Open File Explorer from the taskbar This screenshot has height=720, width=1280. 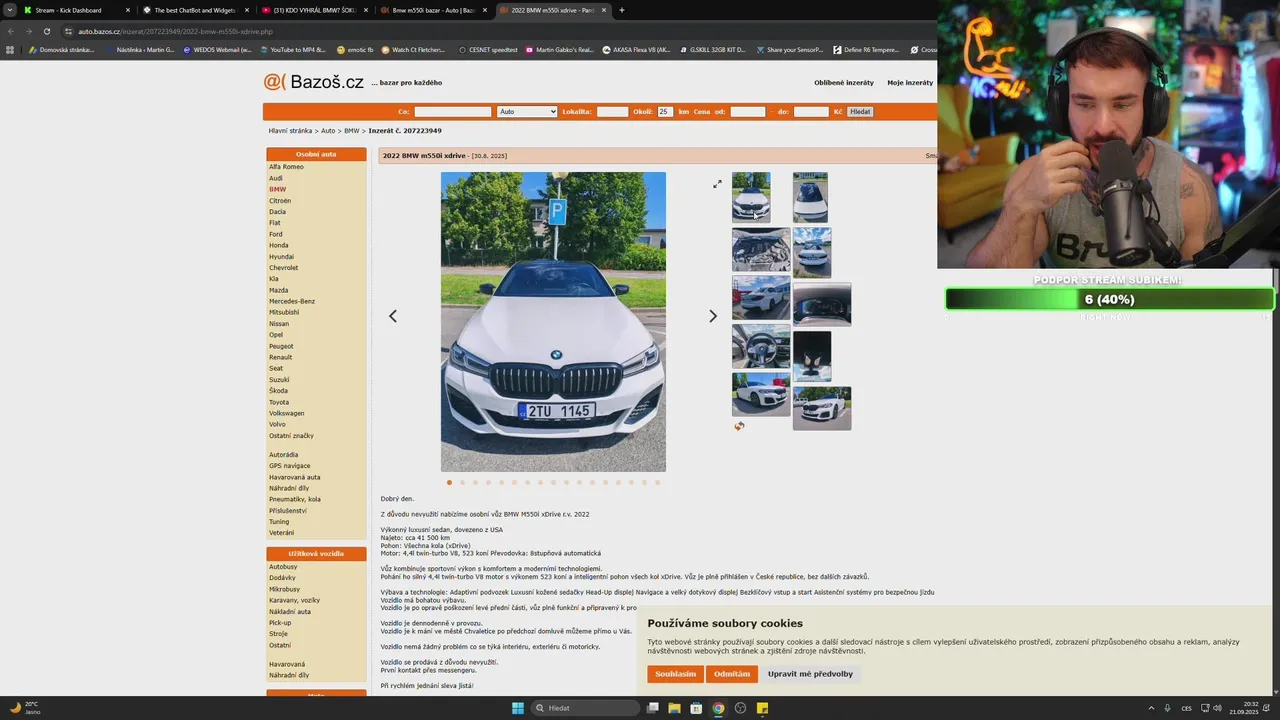pyautogui.click(x=674, y=708)
